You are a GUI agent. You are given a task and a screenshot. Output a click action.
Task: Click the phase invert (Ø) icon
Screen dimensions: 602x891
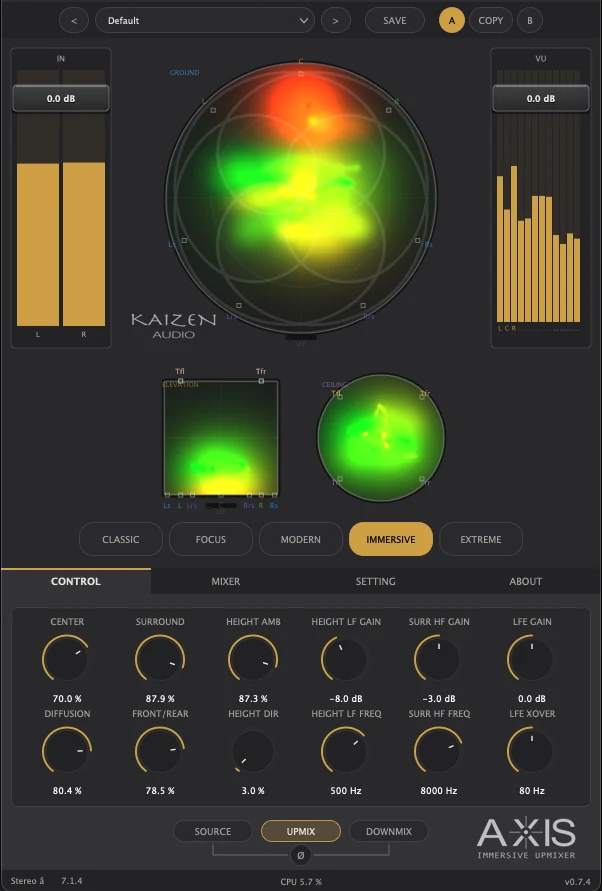point(301,855)
